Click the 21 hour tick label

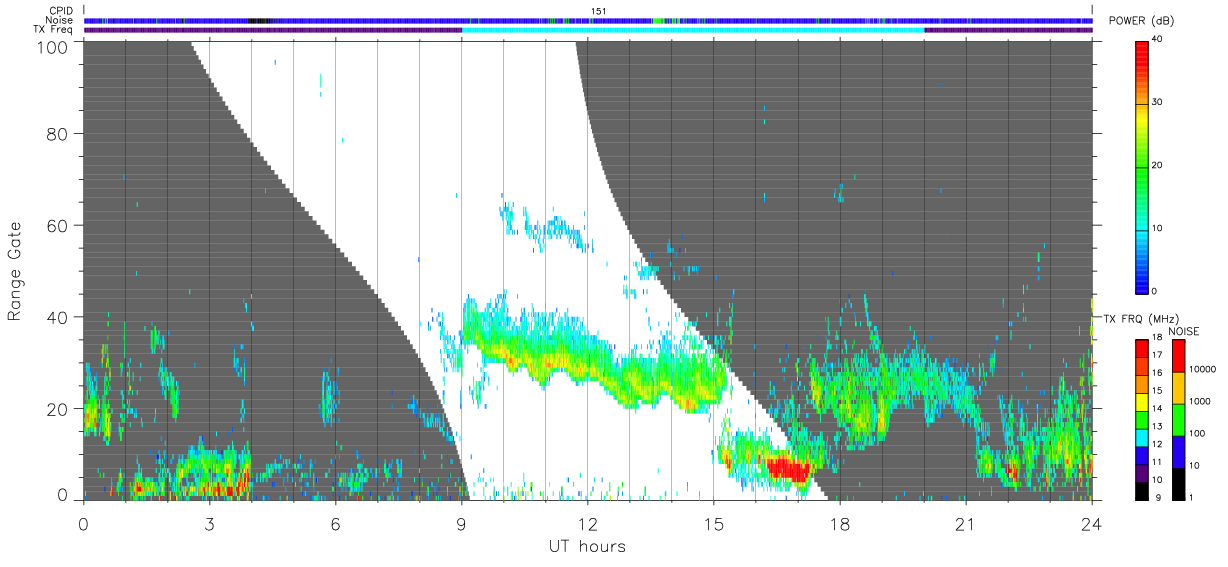point(965,523)
